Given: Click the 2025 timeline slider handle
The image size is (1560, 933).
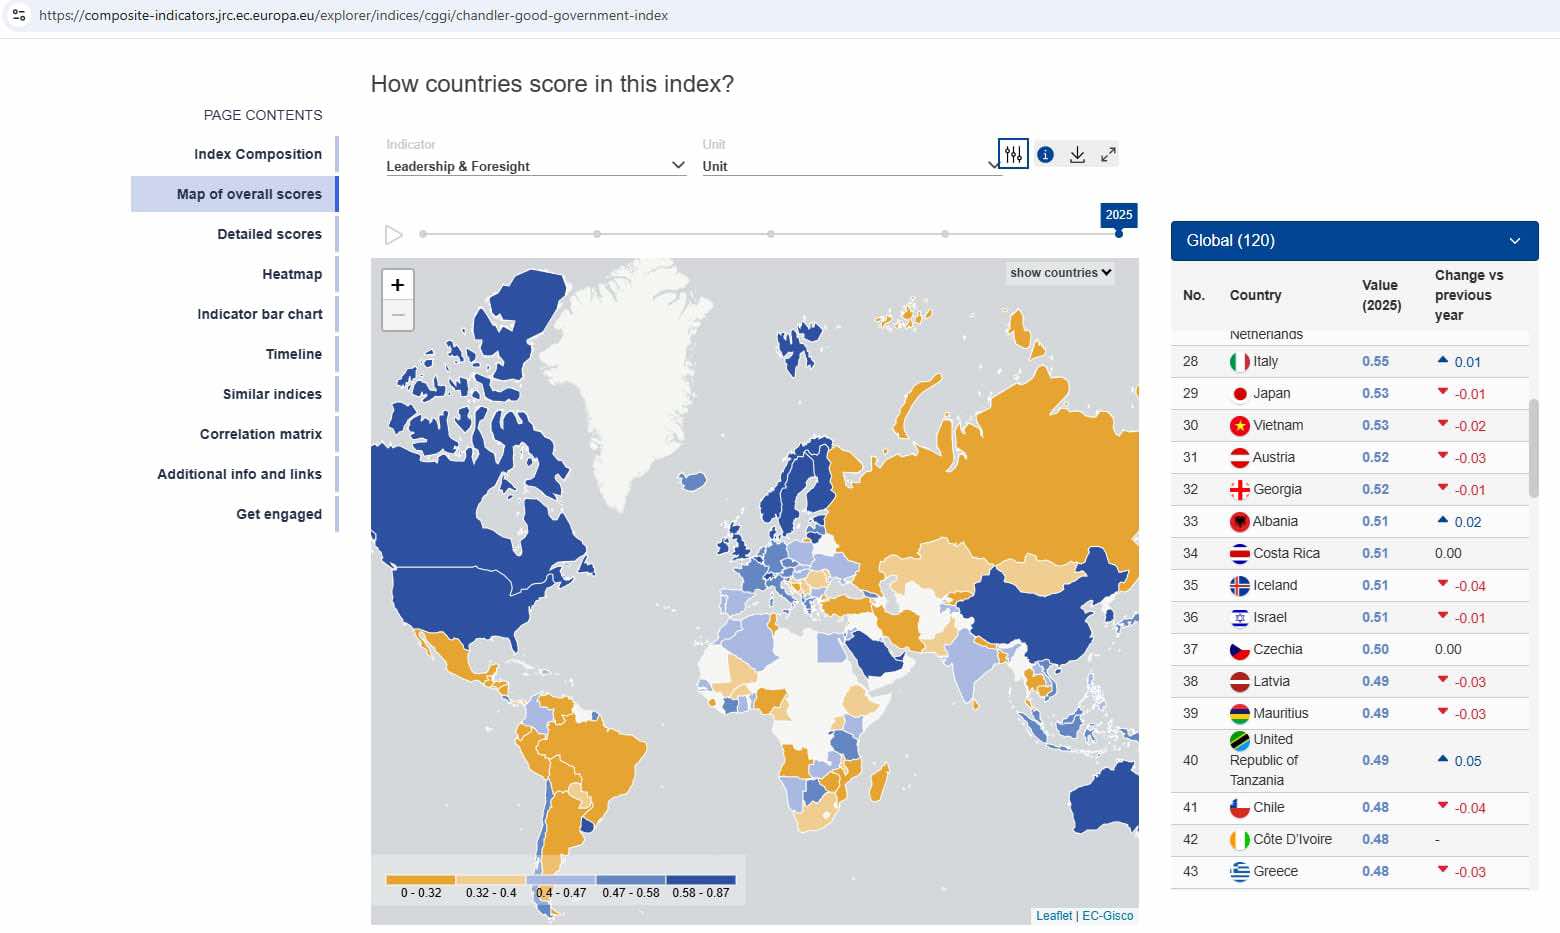Looking at the screenshot, I should click(1118, 234).
